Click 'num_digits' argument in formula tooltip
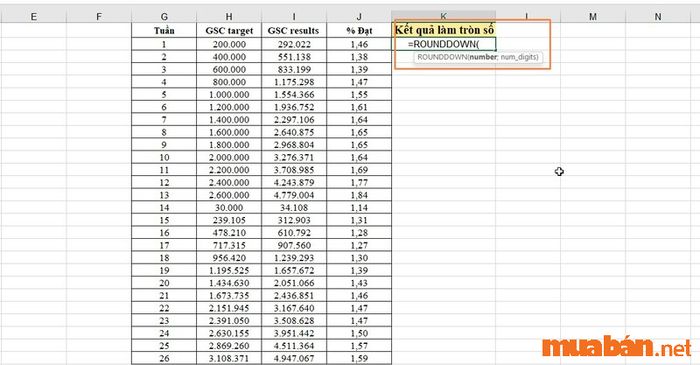The height and width of the screenshot is (365, 700). (x=518, y=57)
